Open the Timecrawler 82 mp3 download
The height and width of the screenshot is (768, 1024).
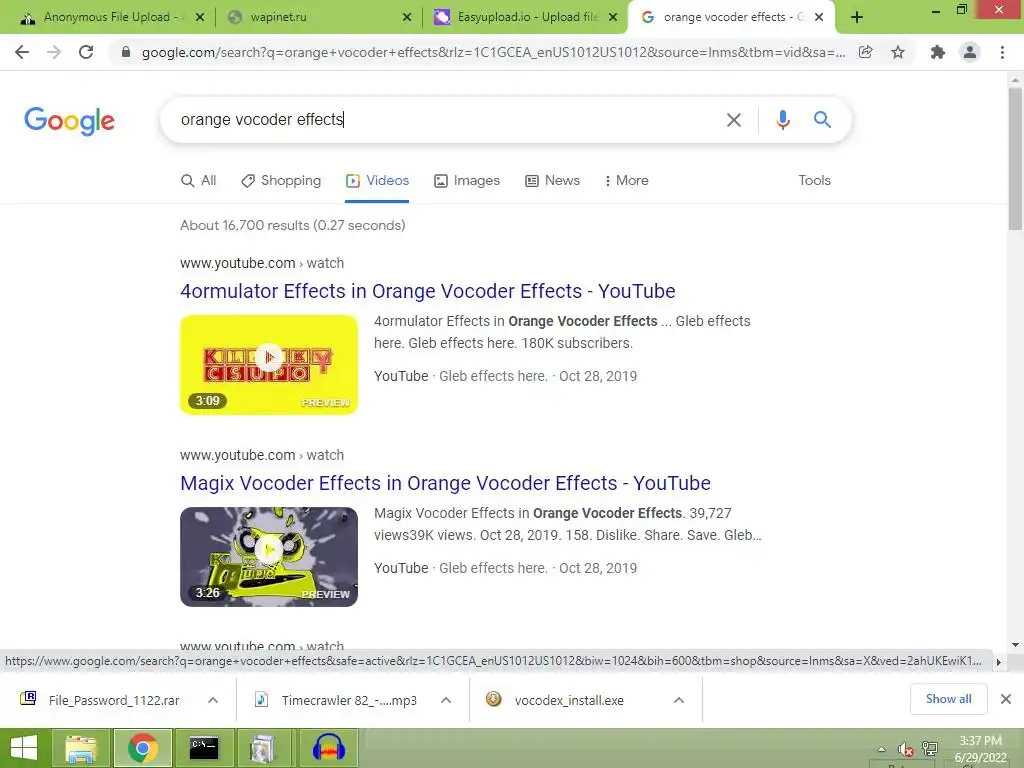(x=335, y=700)
